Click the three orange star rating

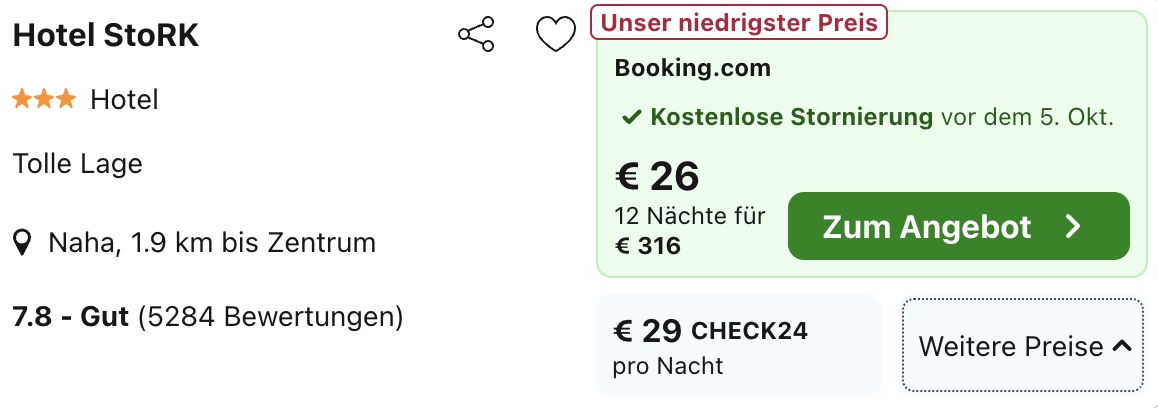tap(44, 99)
